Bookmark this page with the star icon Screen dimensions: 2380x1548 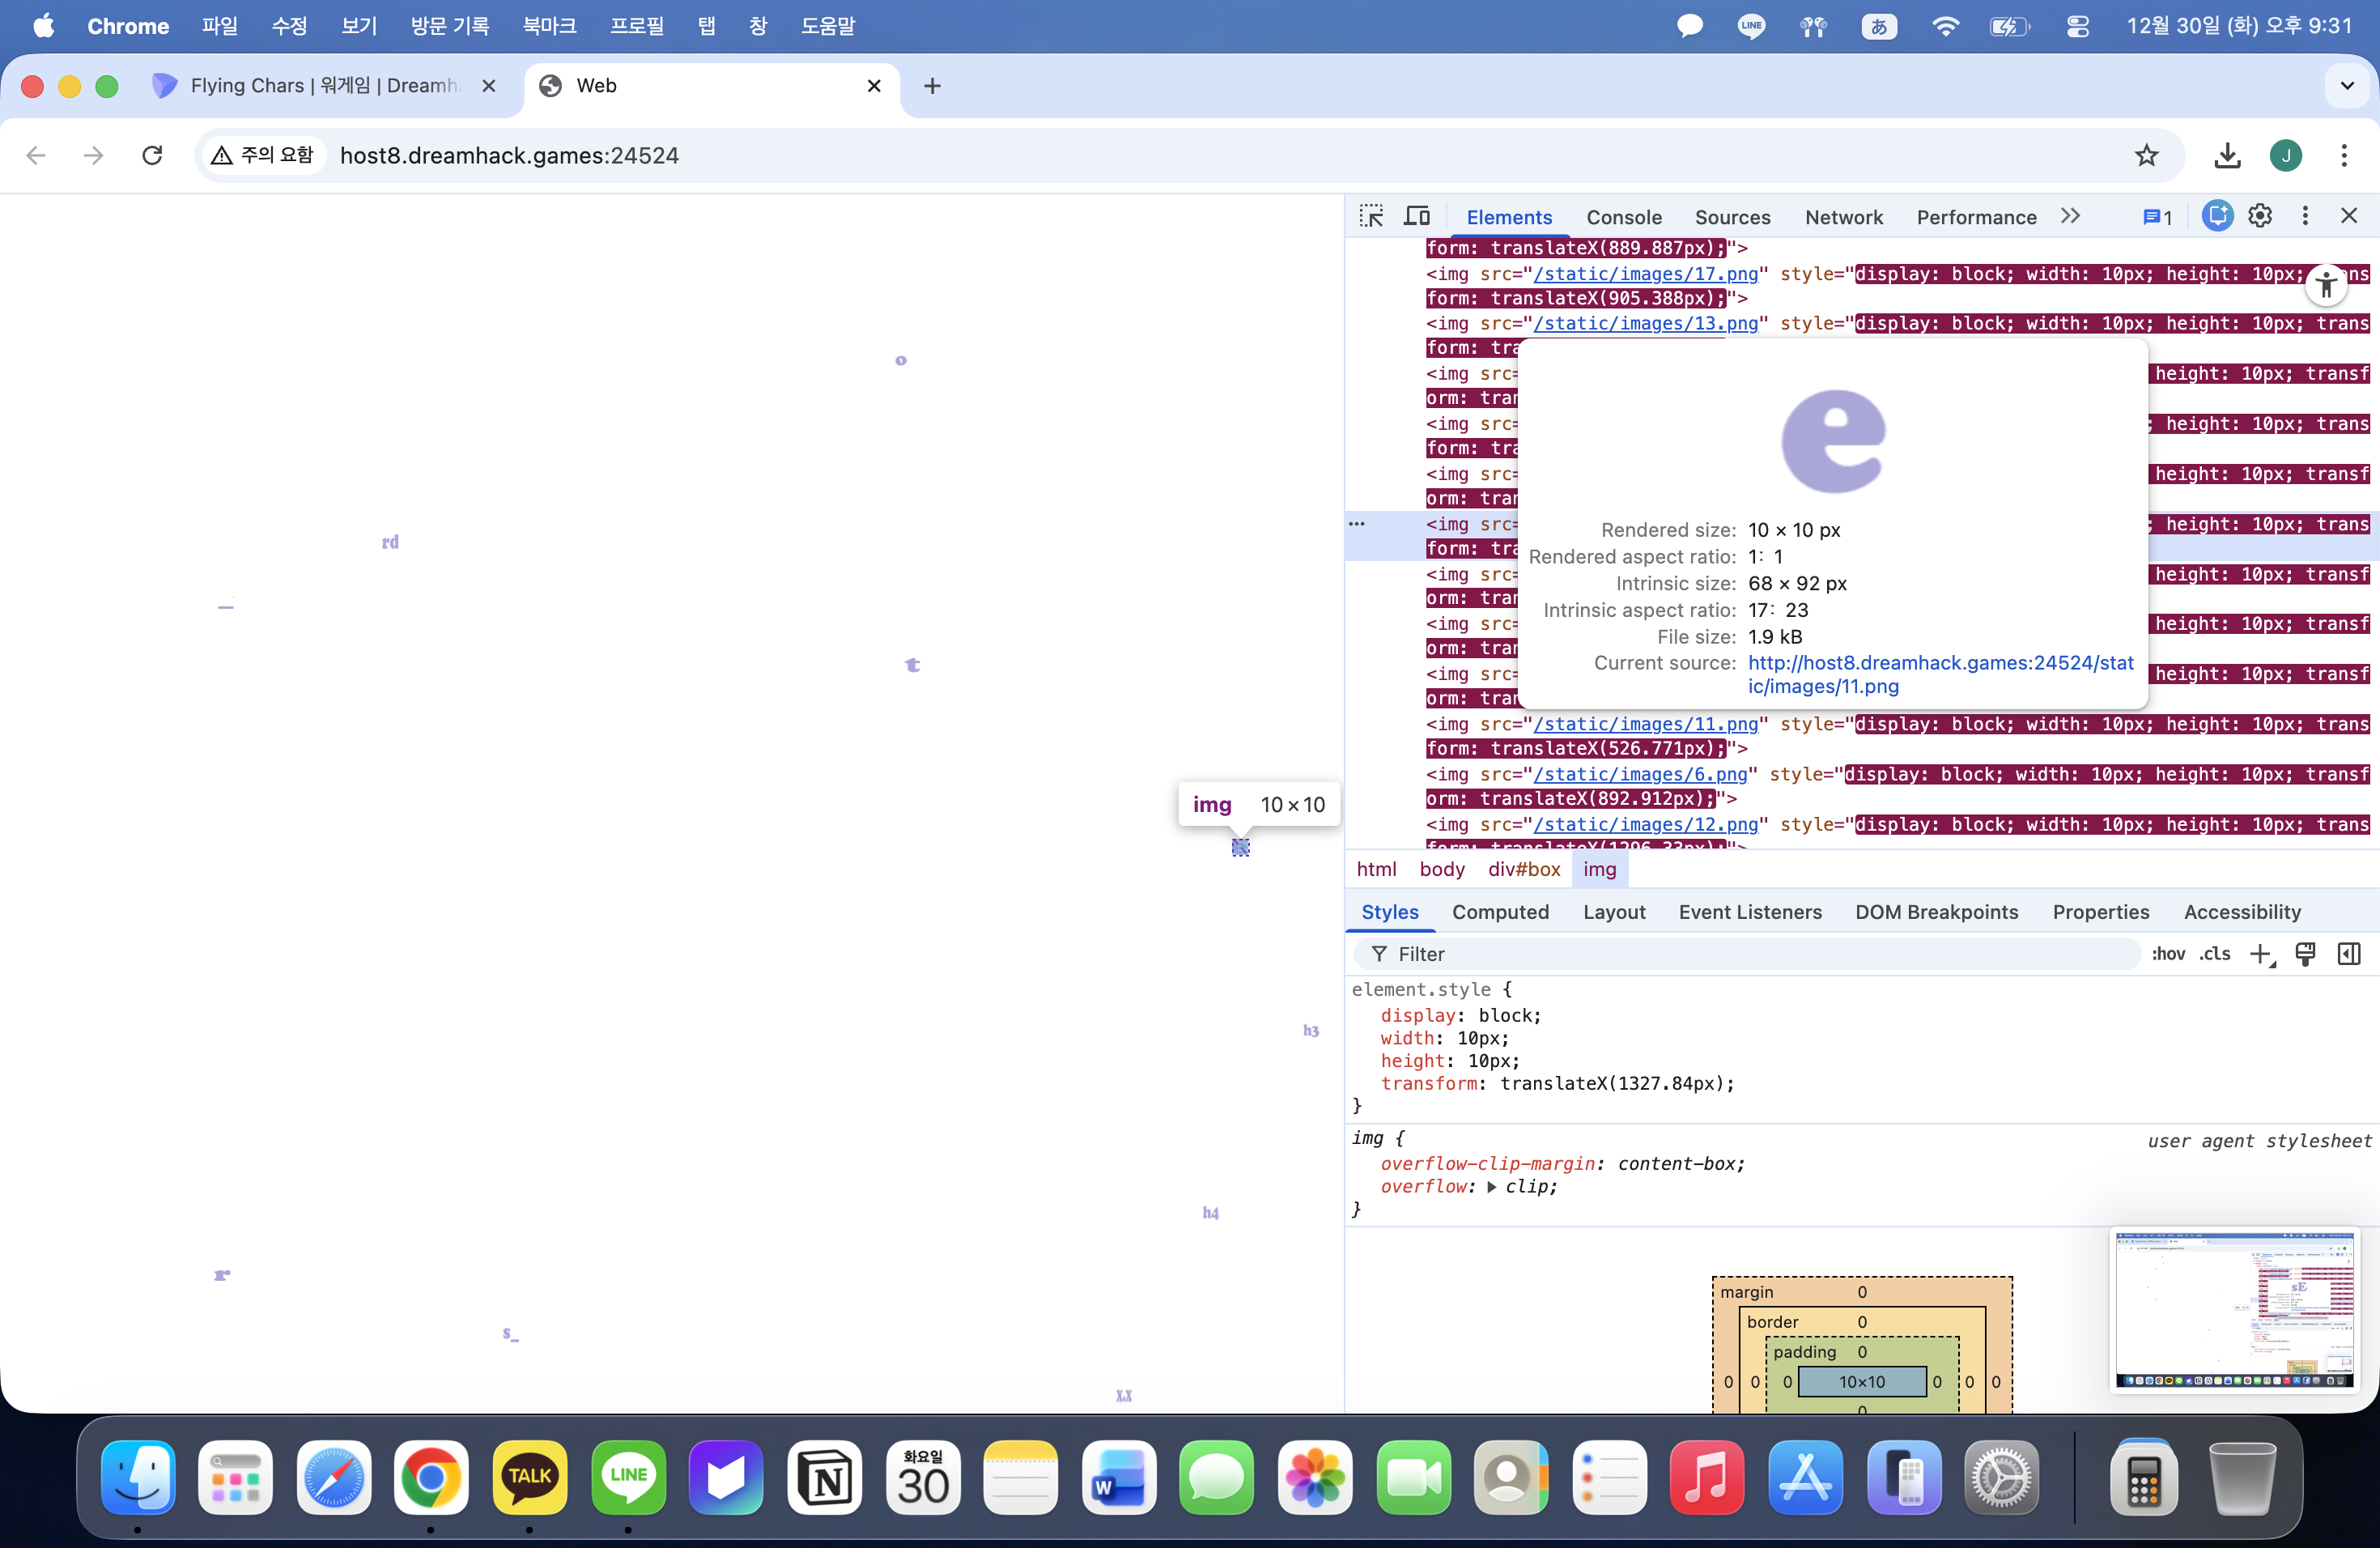tap(2146, 155)
